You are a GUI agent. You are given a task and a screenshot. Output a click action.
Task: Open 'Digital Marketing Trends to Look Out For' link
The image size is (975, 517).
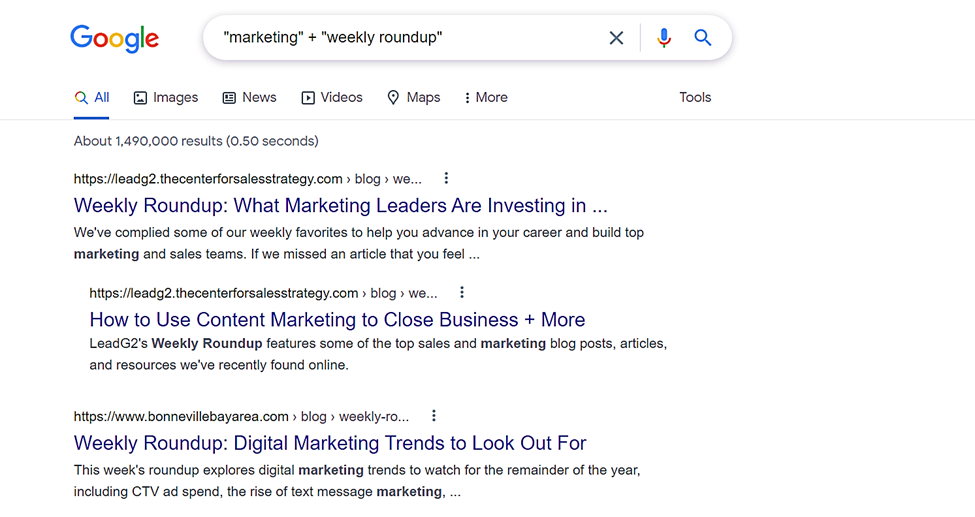[330, 443]
